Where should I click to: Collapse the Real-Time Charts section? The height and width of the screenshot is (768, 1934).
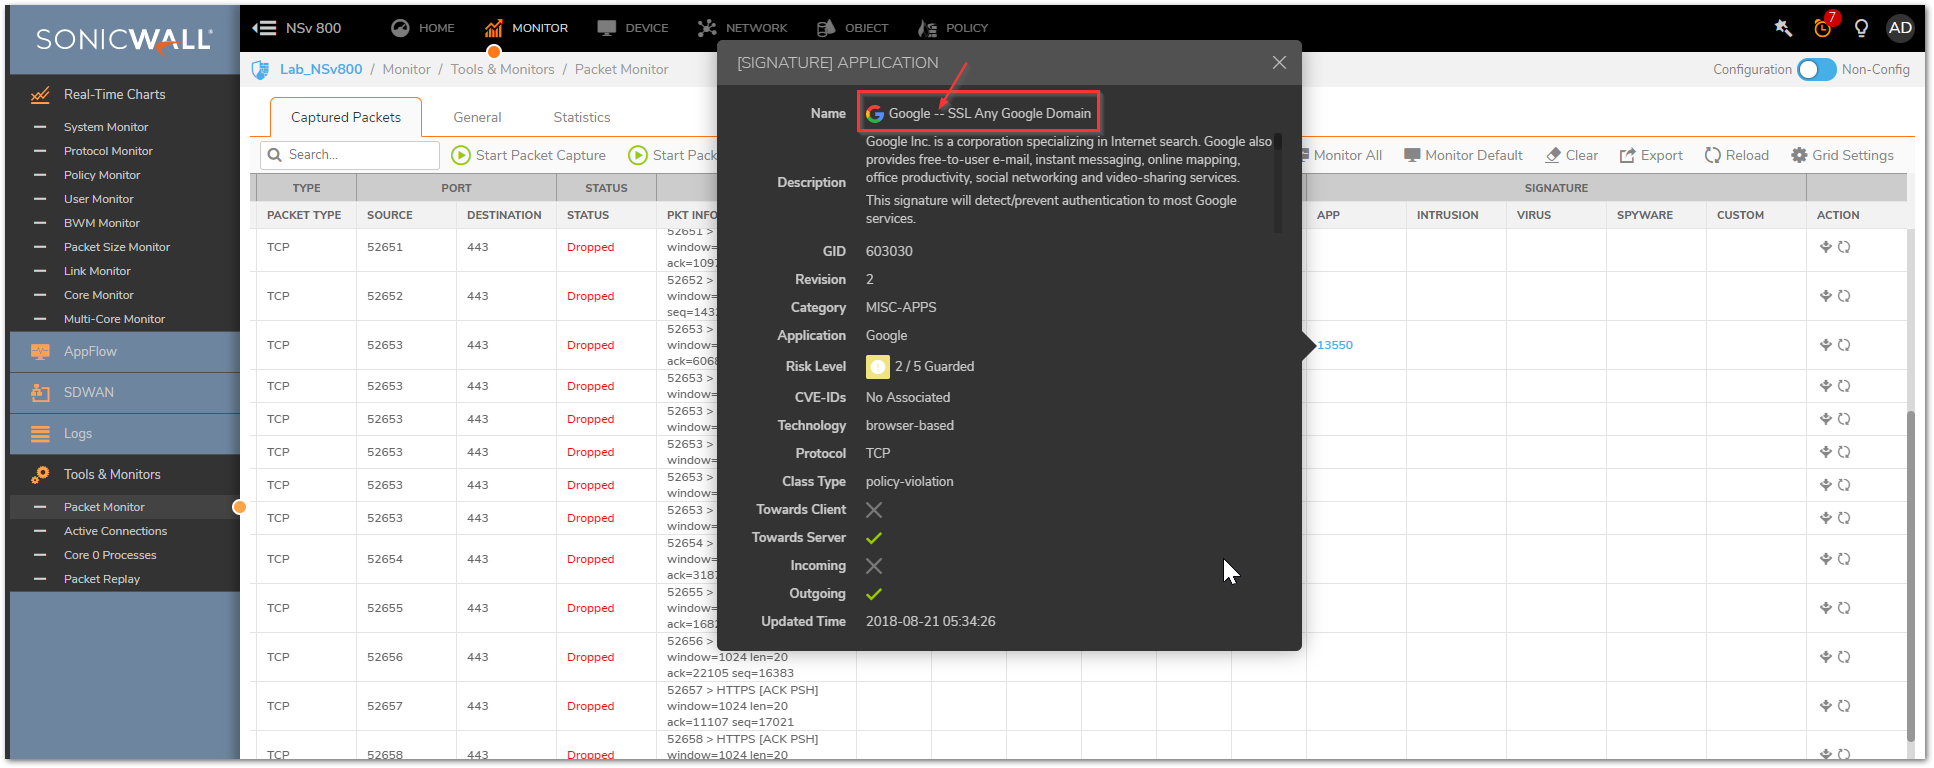pyautogui.click(x=114, y=94)
